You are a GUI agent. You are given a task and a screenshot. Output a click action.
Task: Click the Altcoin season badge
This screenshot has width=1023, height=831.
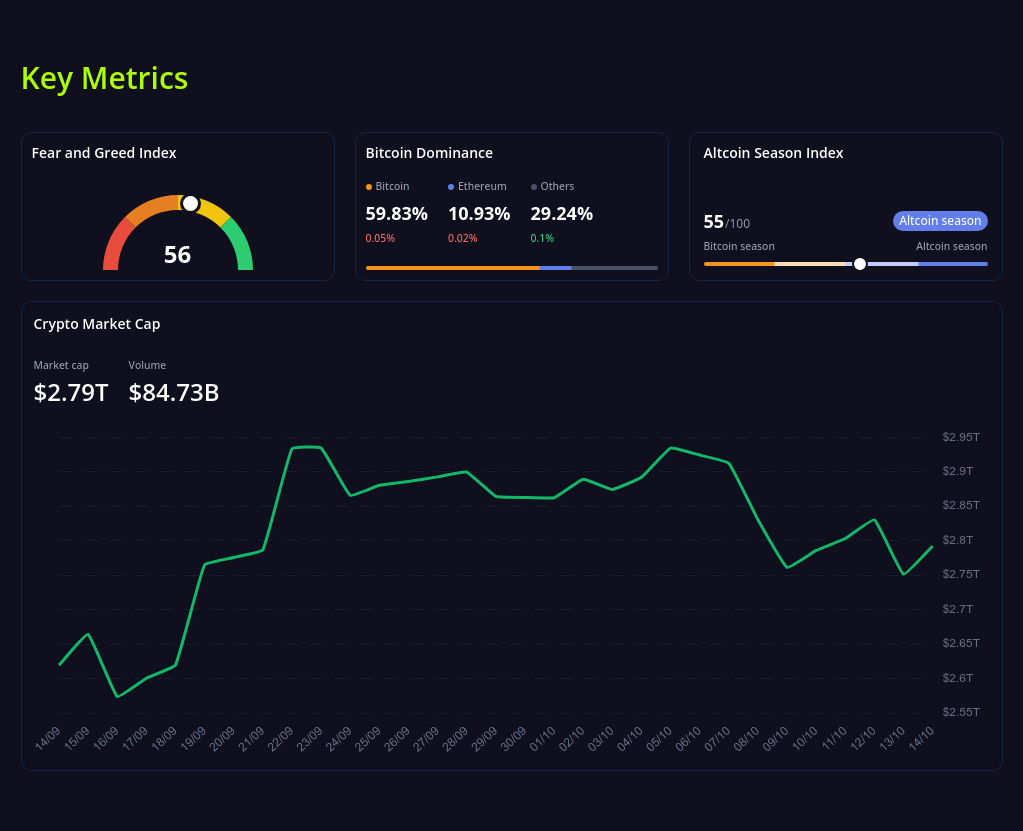click(940, 220)
